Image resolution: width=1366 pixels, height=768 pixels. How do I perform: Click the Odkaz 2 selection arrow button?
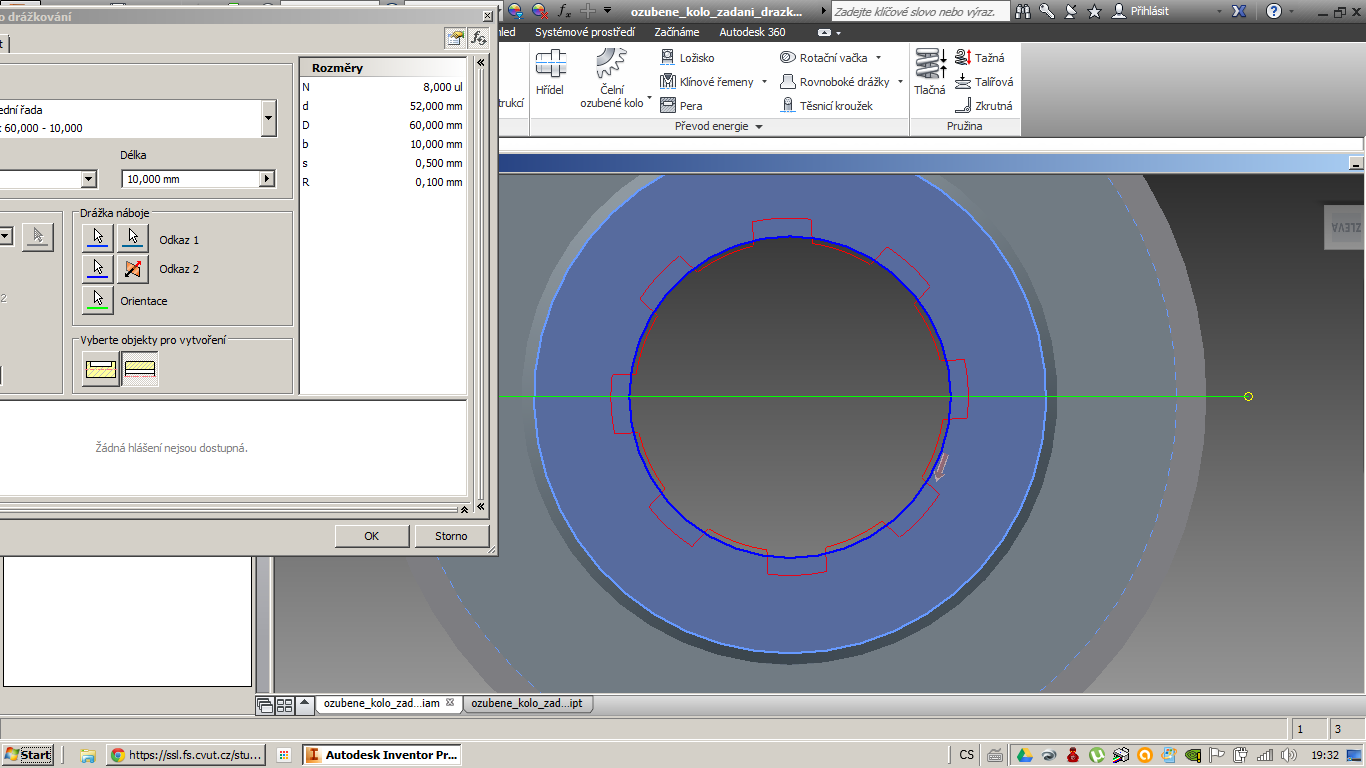coord(97,268)
